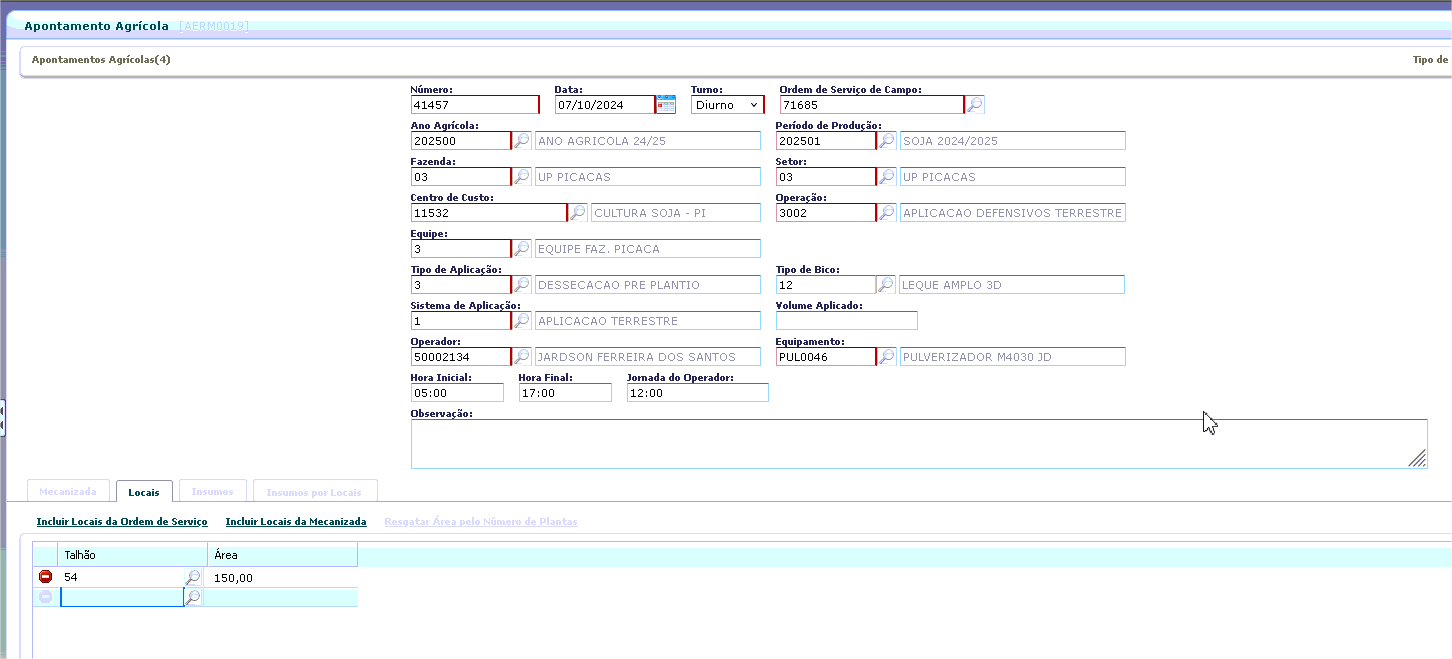This screenshot has width=1452, height=659.
Task: Click Sistema de Aplicação code field
Action: 461,320
